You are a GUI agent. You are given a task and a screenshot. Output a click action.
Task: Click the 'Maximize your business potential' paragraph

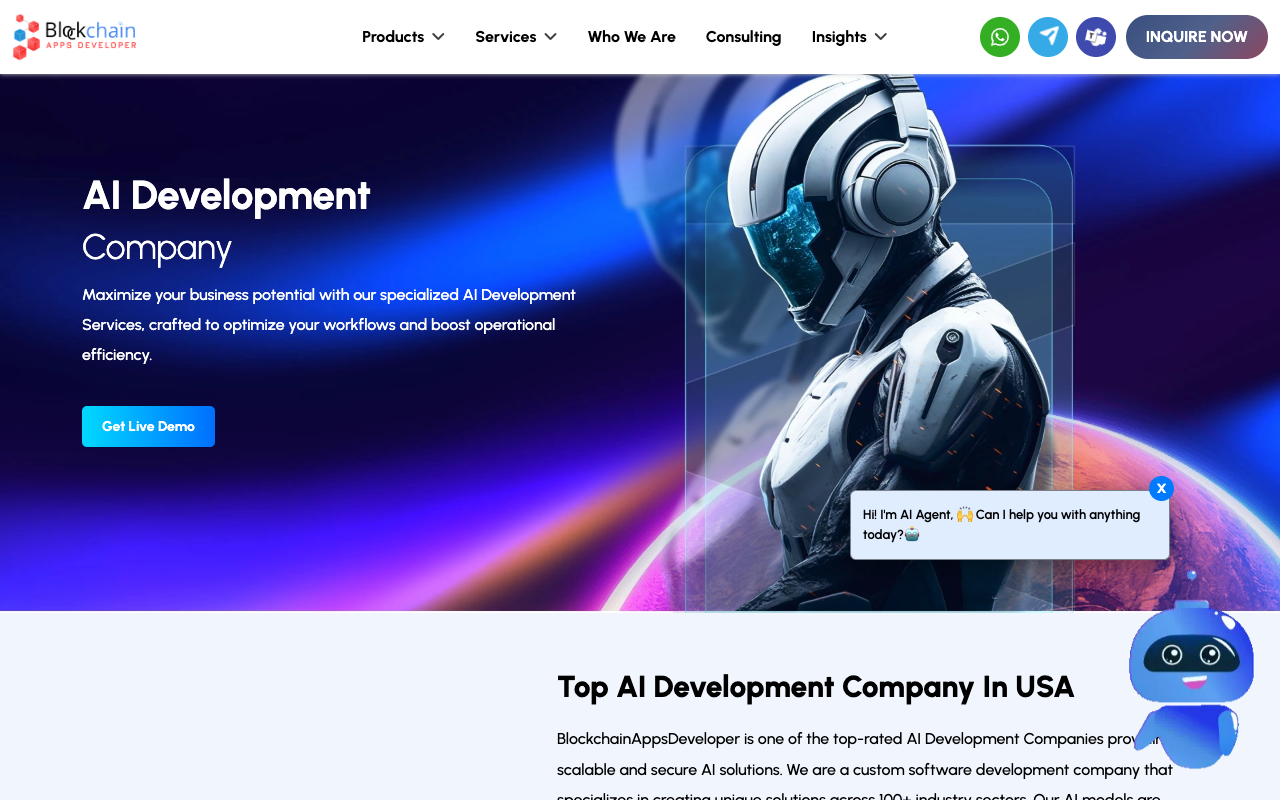click(x=329, y=325)
